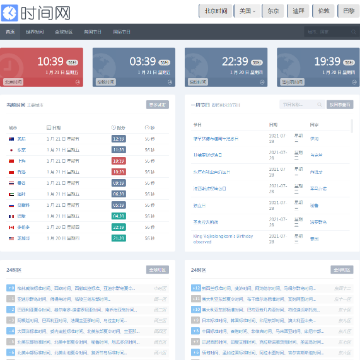Open the 19:39 time card
The width and height of the screenshot is (360, 360).
click(318, 67)
